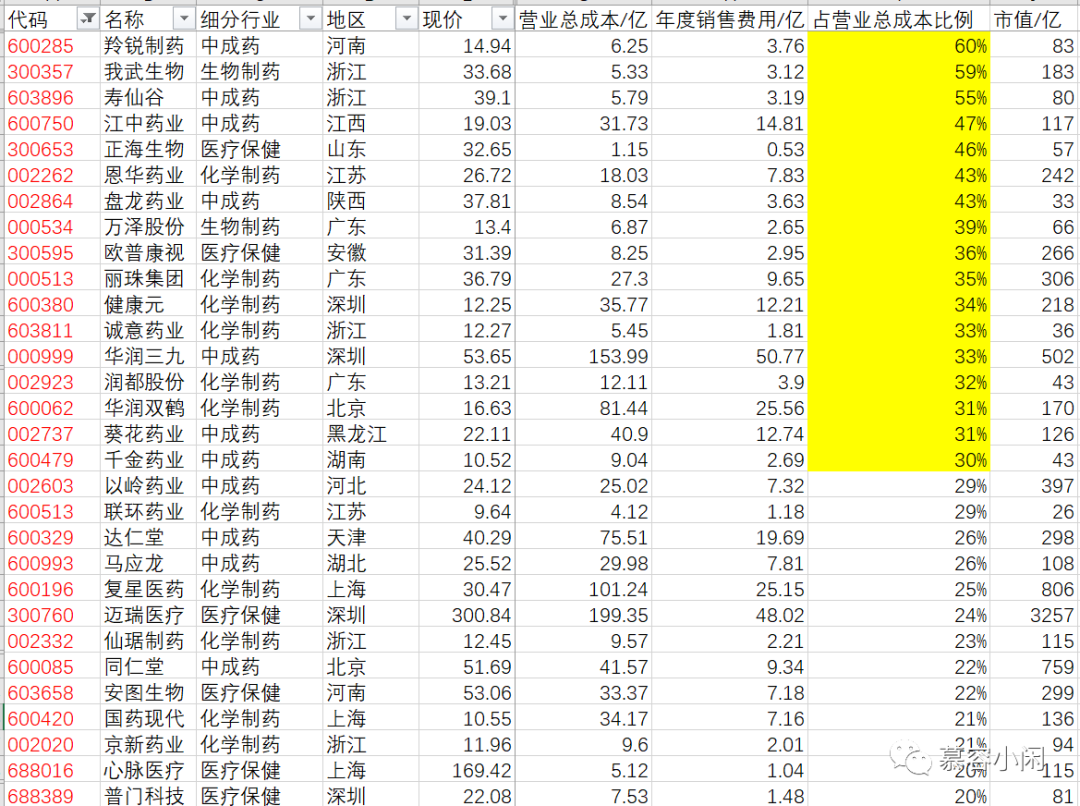This screenshot has height=806, width=1080.
Task: Click the market value cell 3257
Action: tap(1035, 615)
